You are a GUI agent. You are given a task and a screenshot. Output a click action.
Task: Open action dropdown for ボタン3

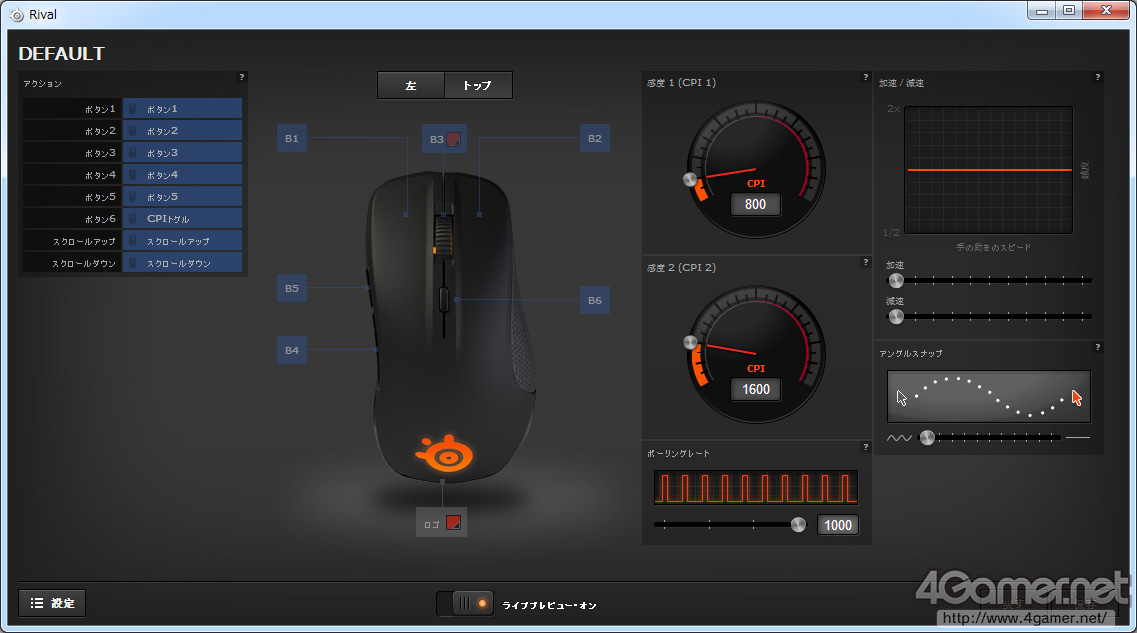click(x=182, y=153)
